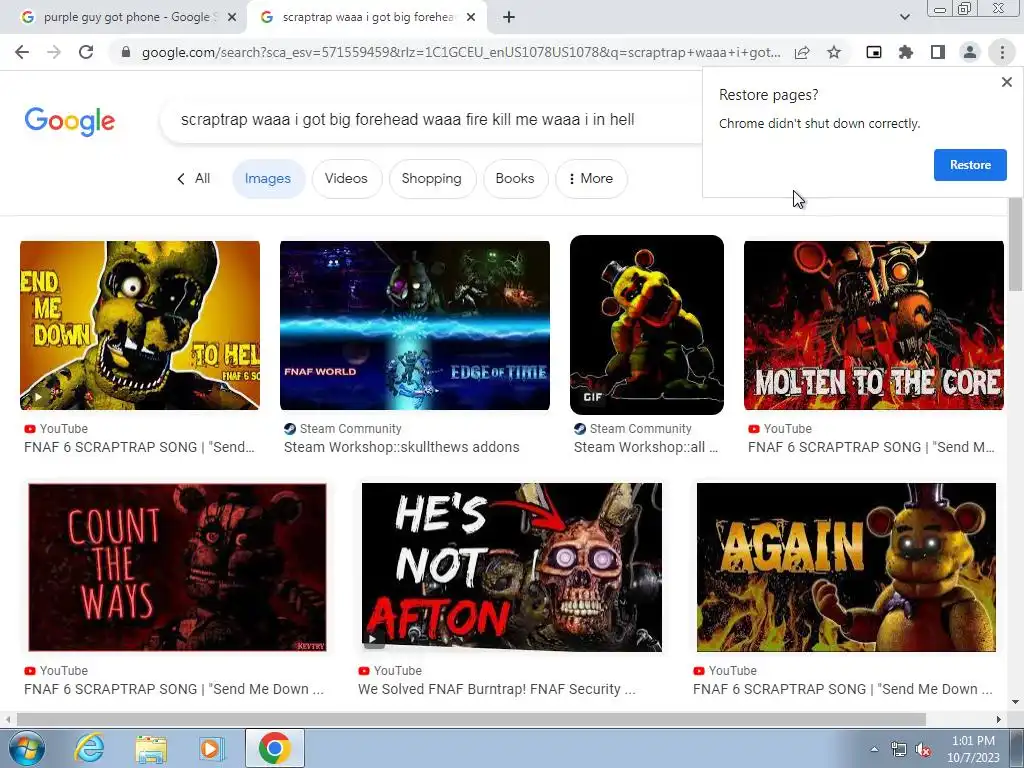Open the taskbar clock and date

[x=972, y=749]
